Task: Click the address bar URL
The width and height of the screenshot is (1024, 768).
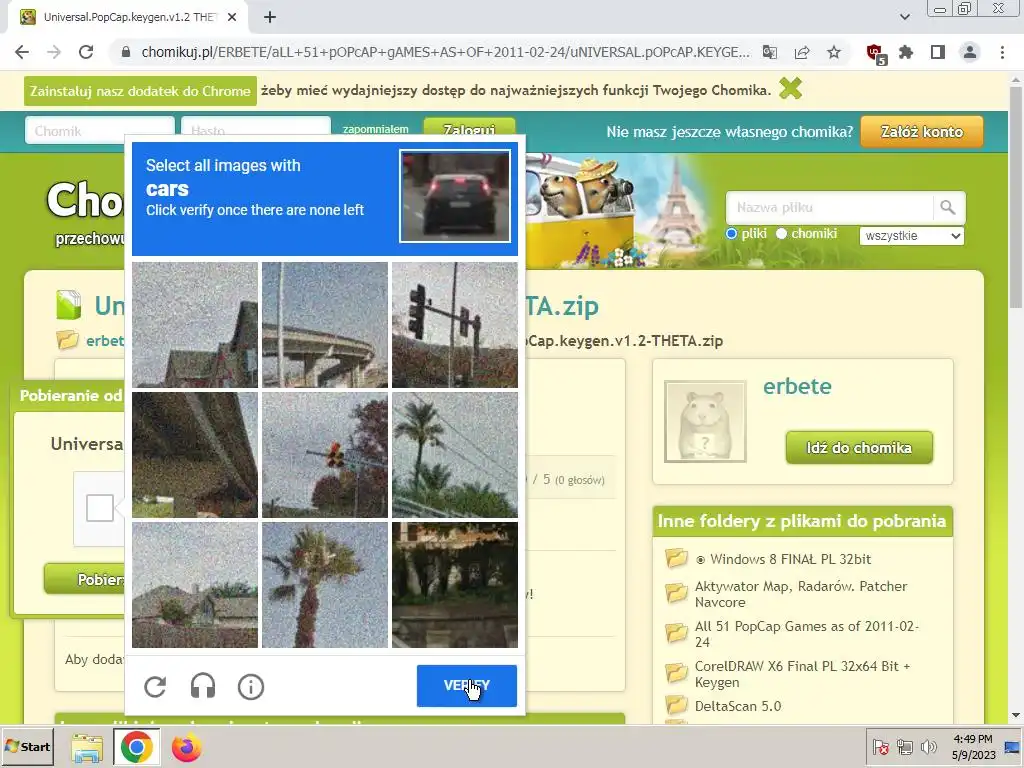Action: click(x=445, y=52)
